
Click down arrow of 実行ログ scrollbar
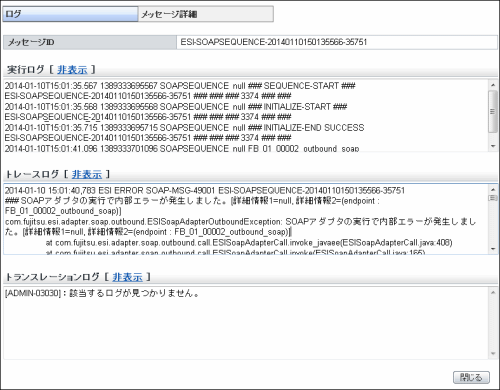(x=493, y=146)
